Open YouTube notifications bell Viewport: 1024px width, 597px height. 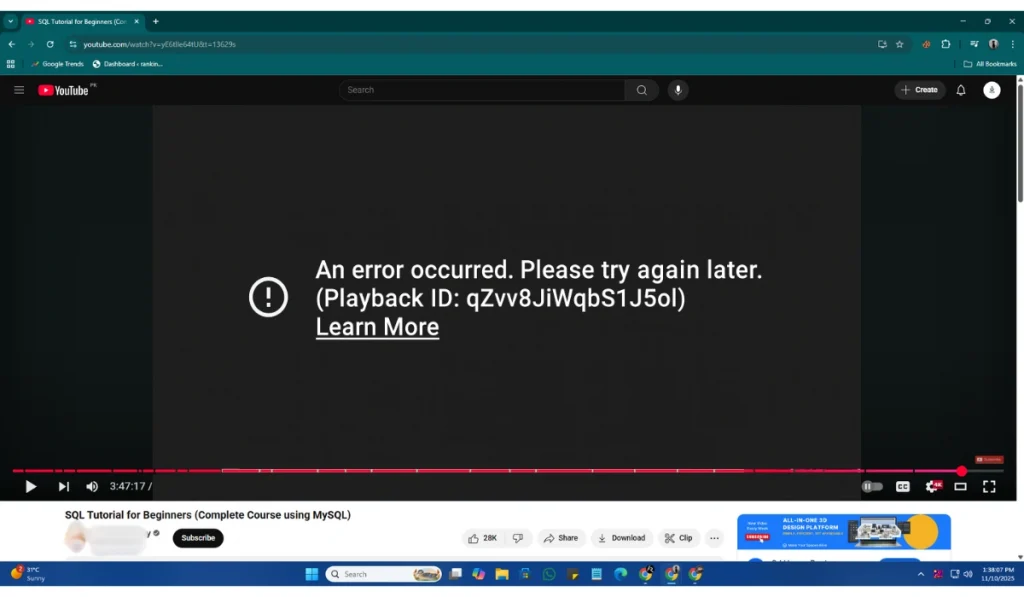pos(961,90)
